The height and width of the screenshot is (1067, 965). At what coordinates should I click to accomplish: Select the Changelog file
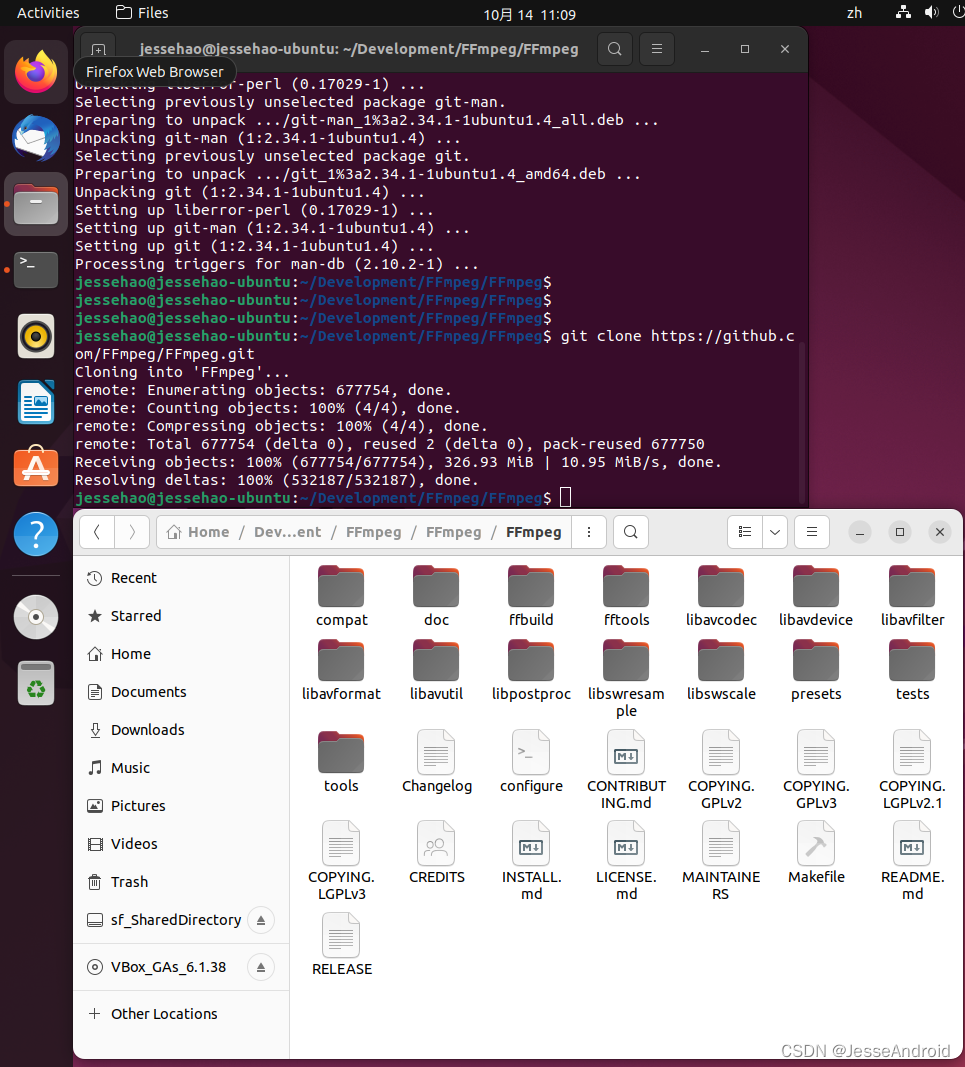click(436, 761)
